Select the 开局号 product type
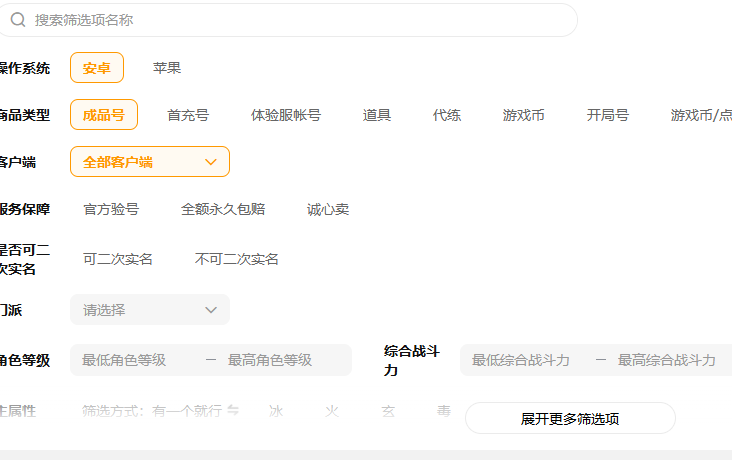 click(x=608, y=115)
